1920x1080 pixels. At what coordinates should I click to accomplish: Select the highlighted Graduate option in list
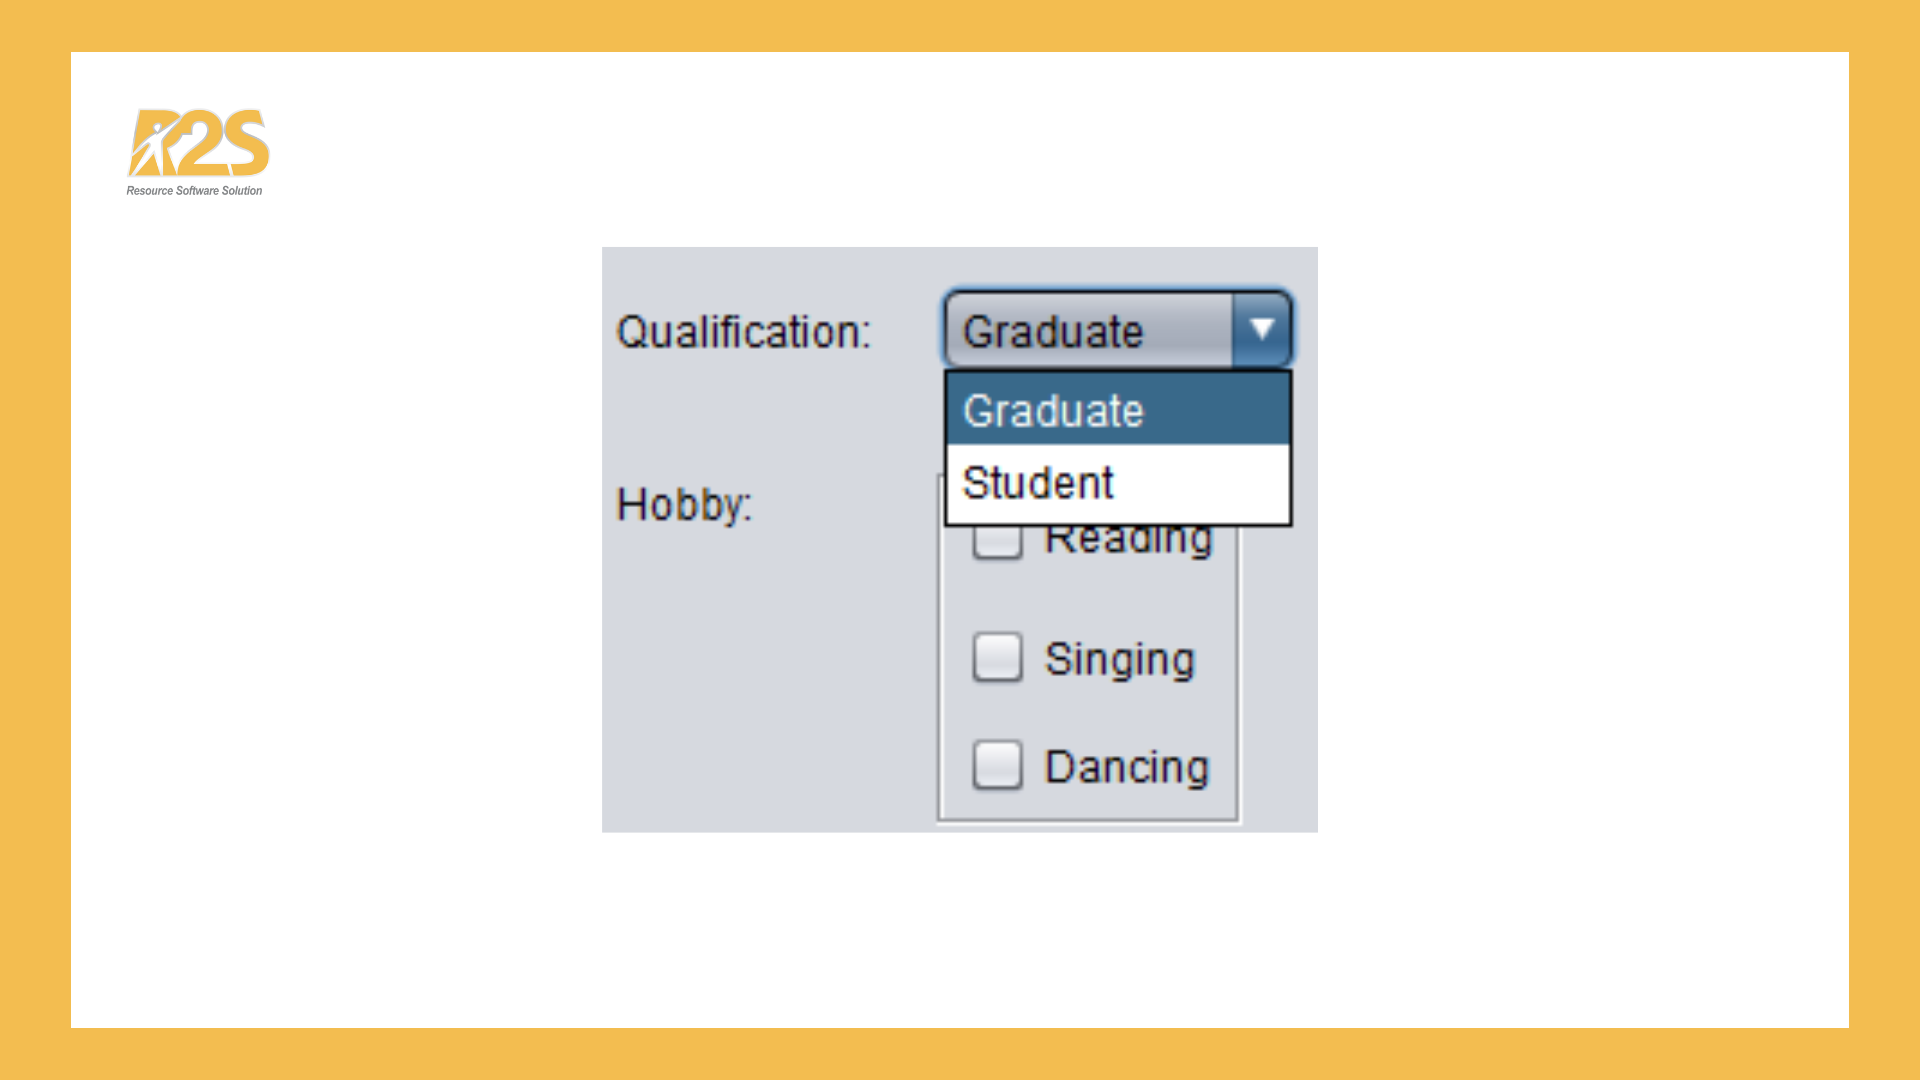click(x=1117, y=410)
